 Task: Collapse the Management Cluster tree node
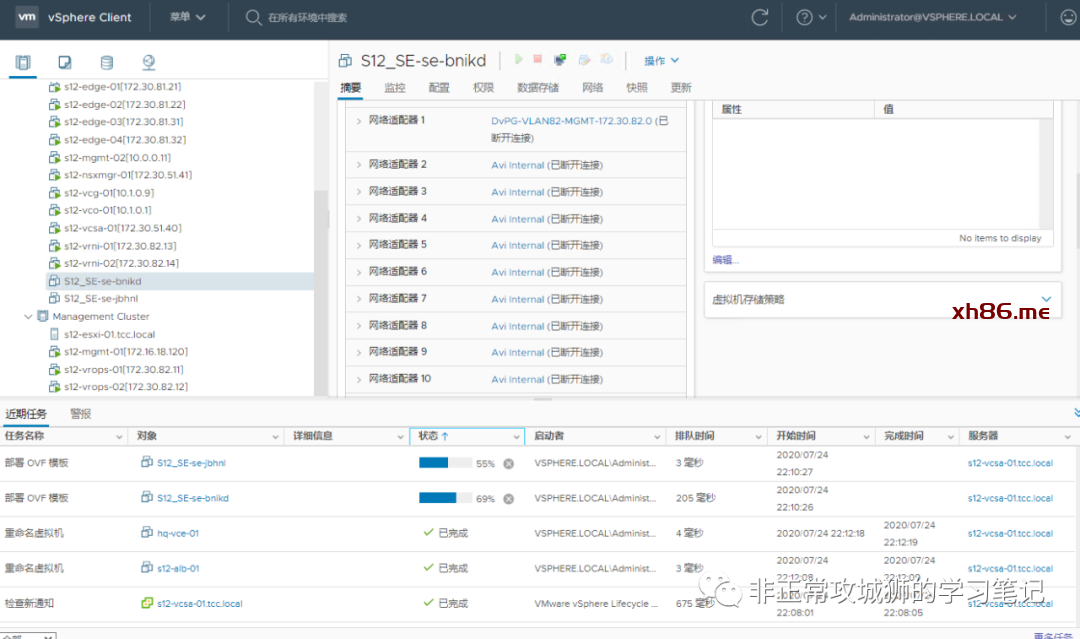click(28, 316)
